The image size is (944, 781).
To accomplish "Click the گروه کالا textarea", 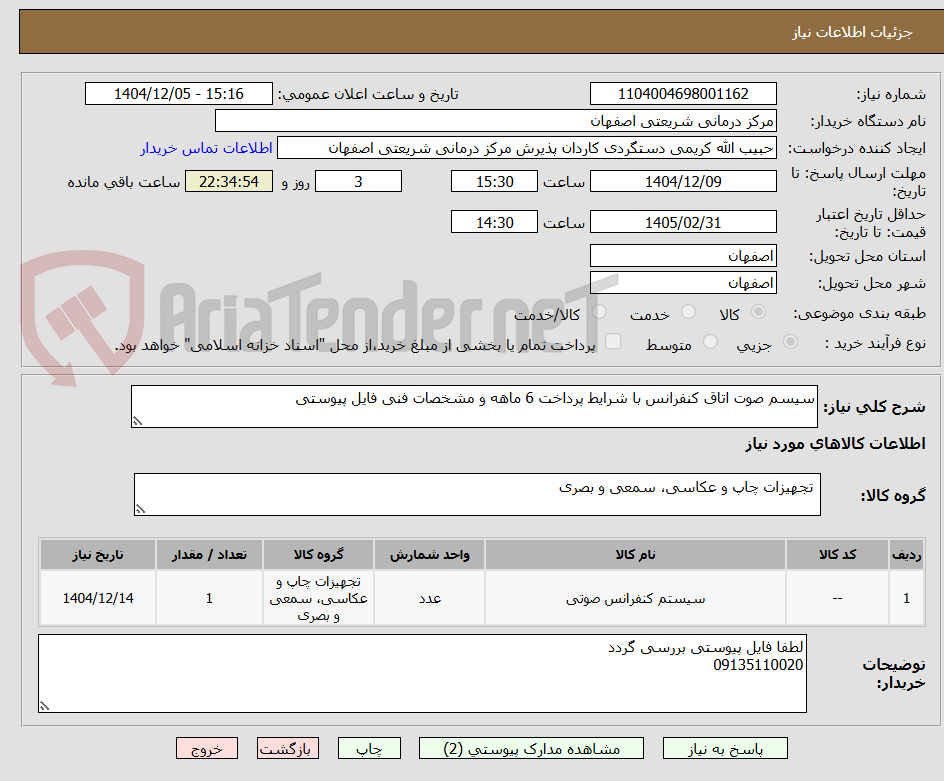I will [x=477, y=494].
